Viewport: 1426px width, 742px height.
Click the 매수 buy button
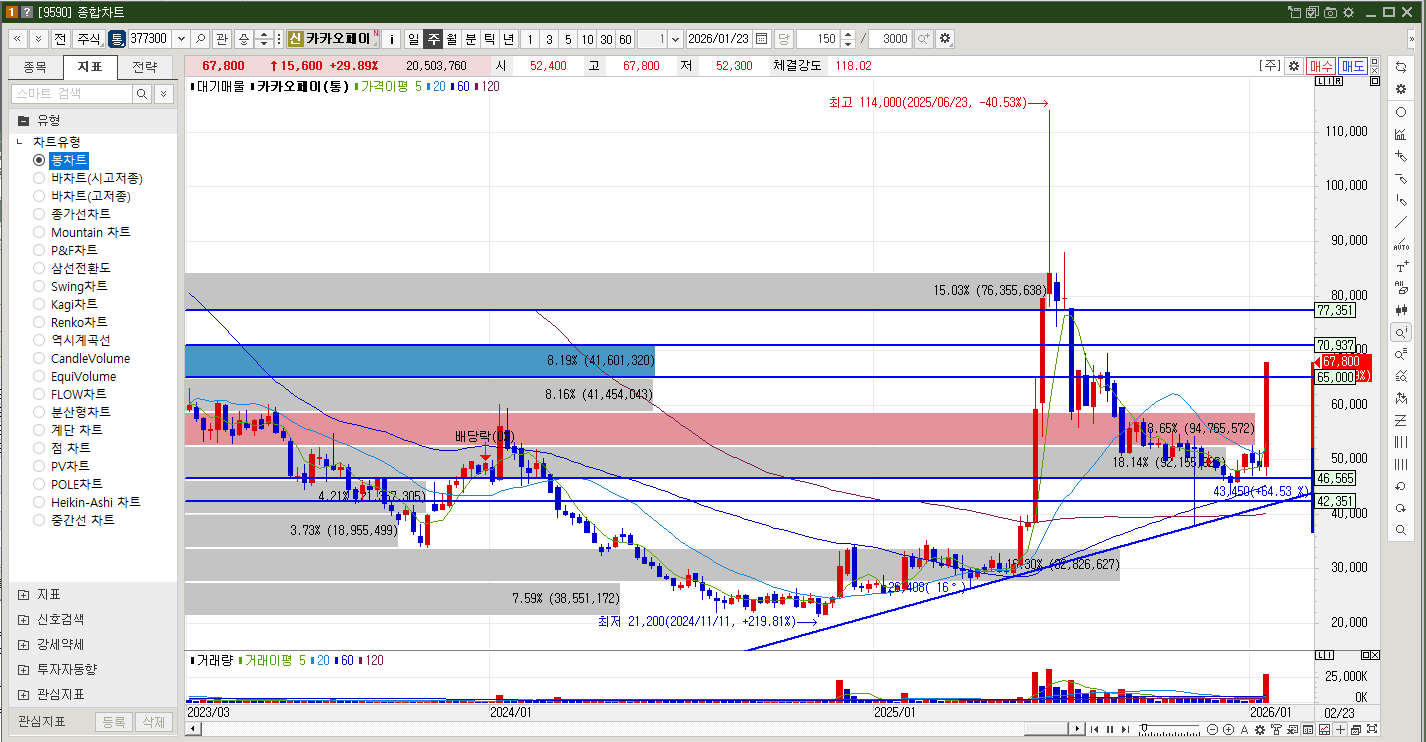1321,66
